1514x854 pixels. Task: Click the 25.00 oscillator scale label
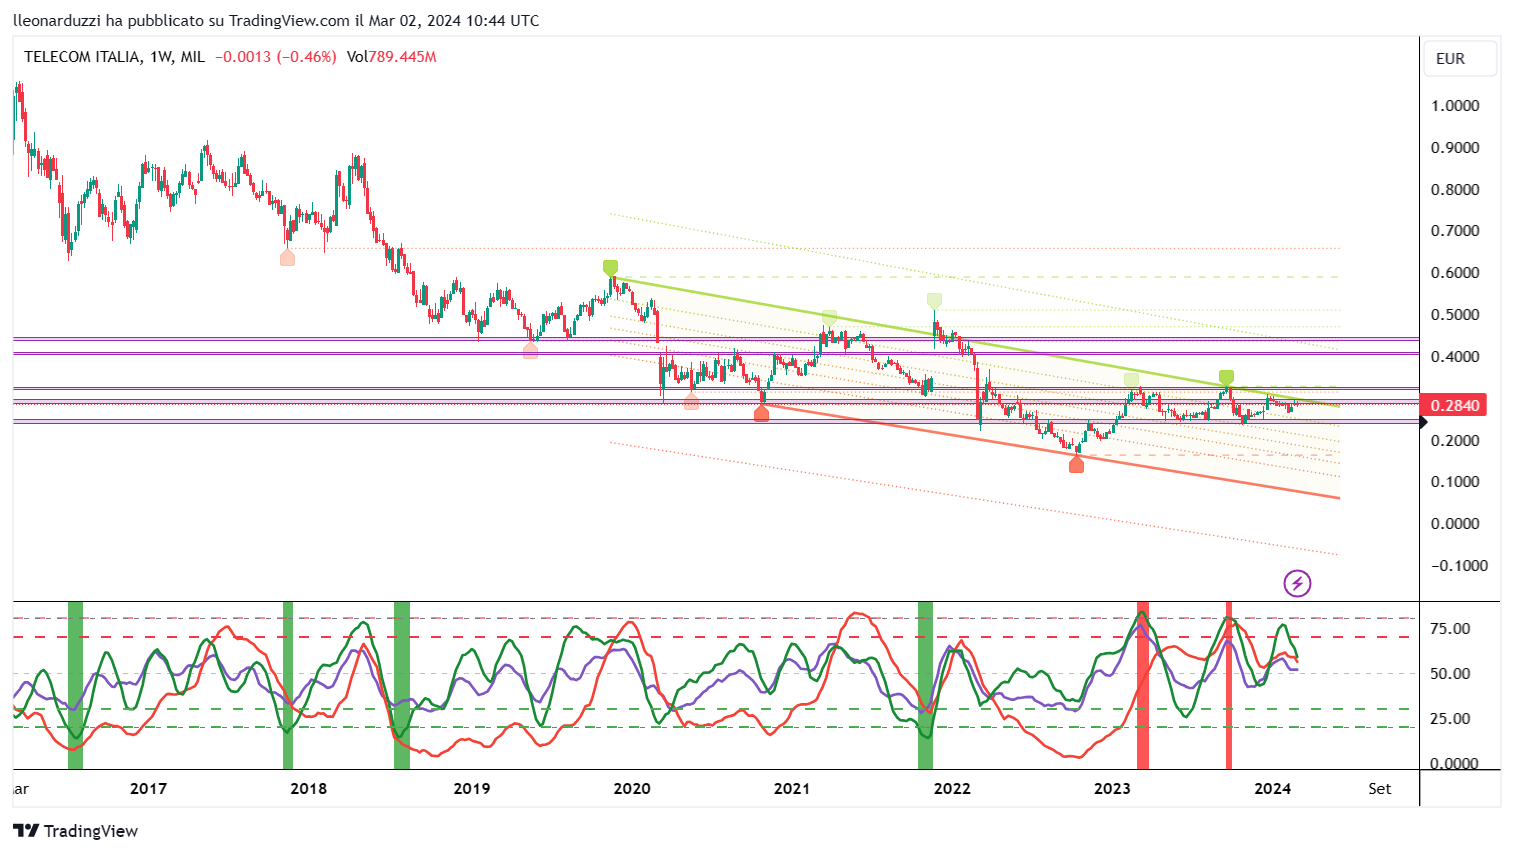(1450, 719)
